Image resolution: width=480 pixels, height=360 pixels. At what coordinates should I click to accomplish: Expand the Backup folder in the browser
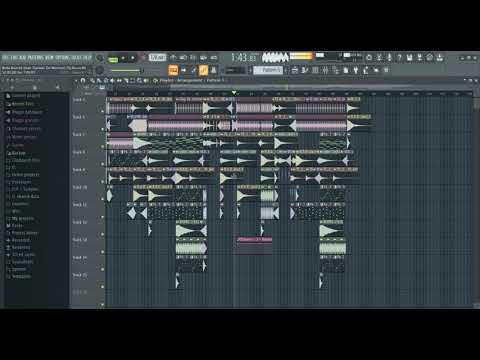(16, 153)
